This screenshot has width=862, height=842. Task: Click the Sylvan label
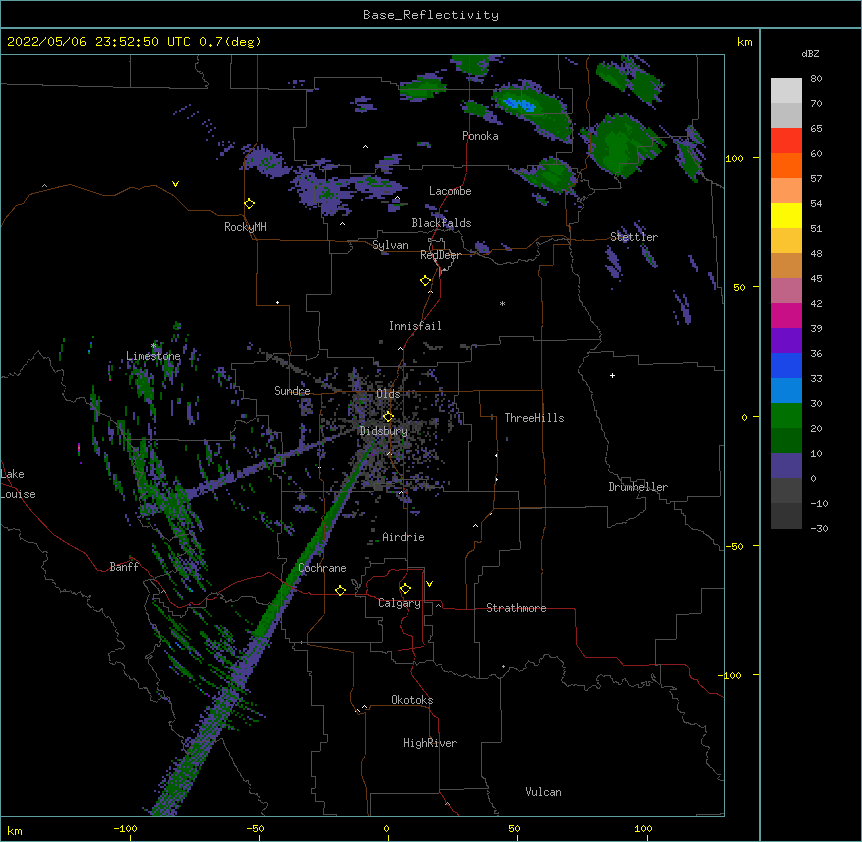click(x=390, y=245)
